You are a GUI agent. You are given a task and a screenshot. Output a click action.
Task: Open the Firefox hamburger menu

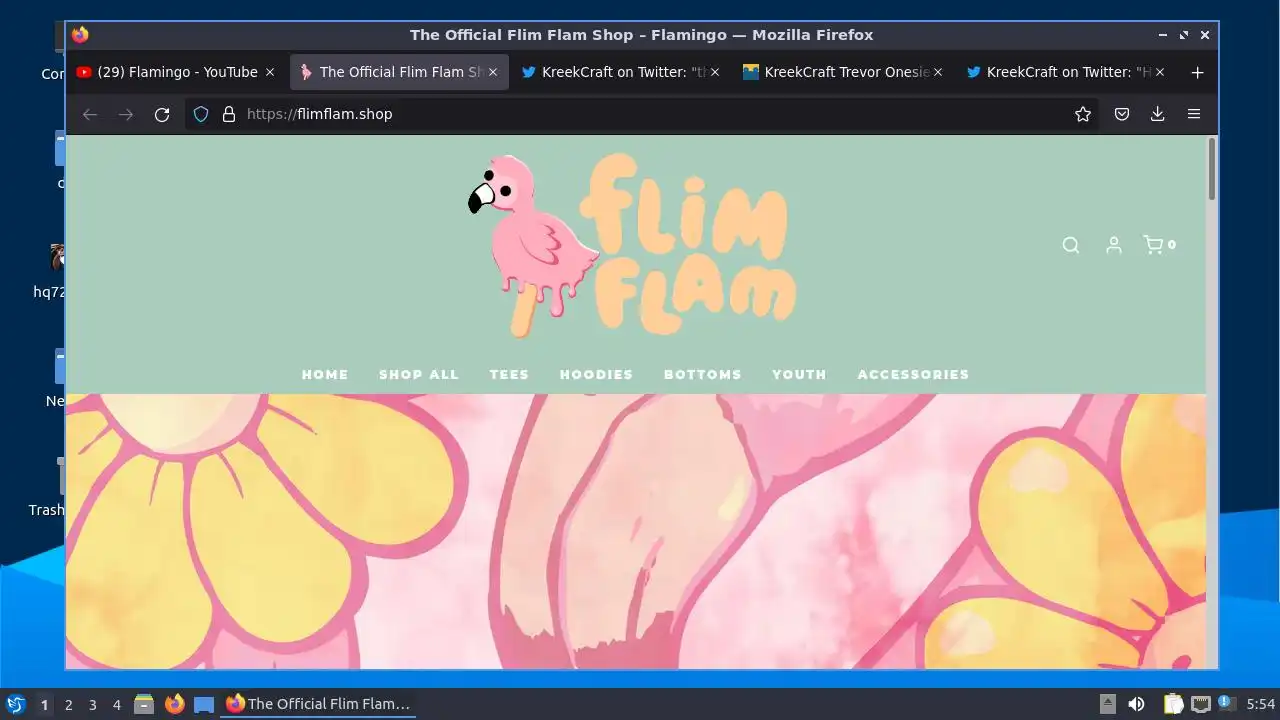tap(1194, 114)
